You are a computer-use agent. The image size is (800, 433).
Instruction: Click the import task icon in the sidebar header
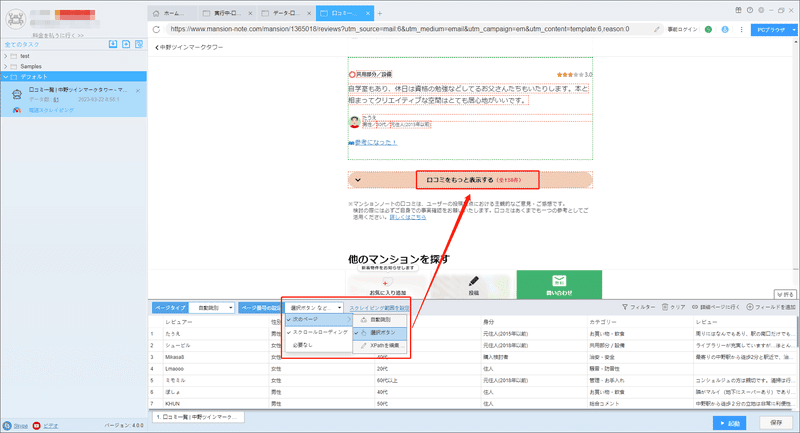tap(113, 44)
